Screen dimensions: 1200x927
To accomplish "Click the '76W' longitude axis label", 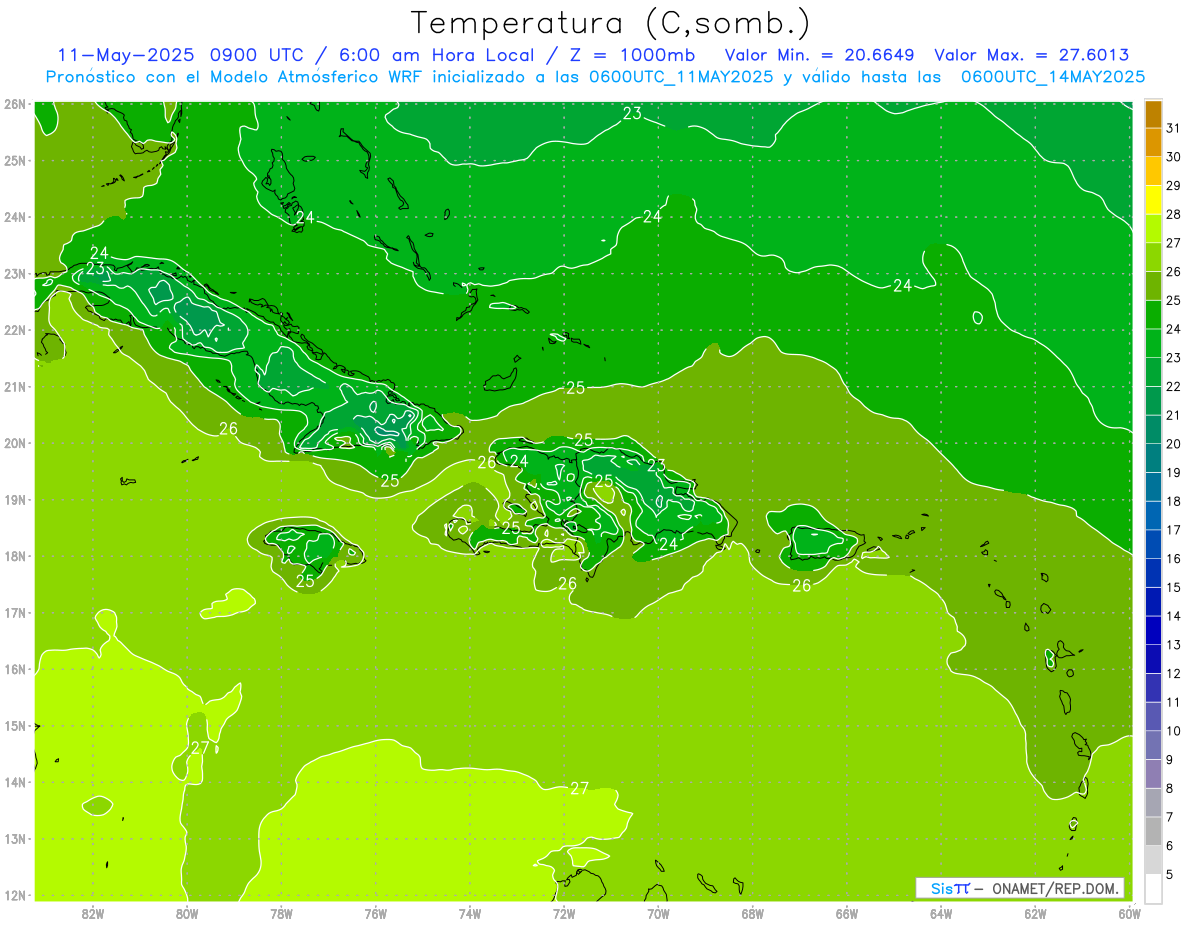I will click(375, 912).
